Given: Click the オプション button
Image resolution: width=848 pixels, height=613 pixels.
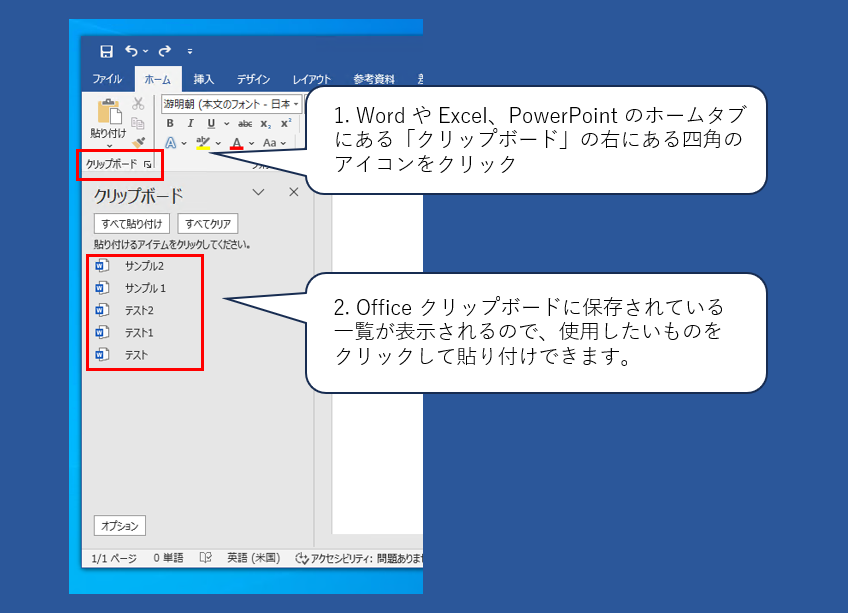Looking at the screenshot, I should [120, 525].
